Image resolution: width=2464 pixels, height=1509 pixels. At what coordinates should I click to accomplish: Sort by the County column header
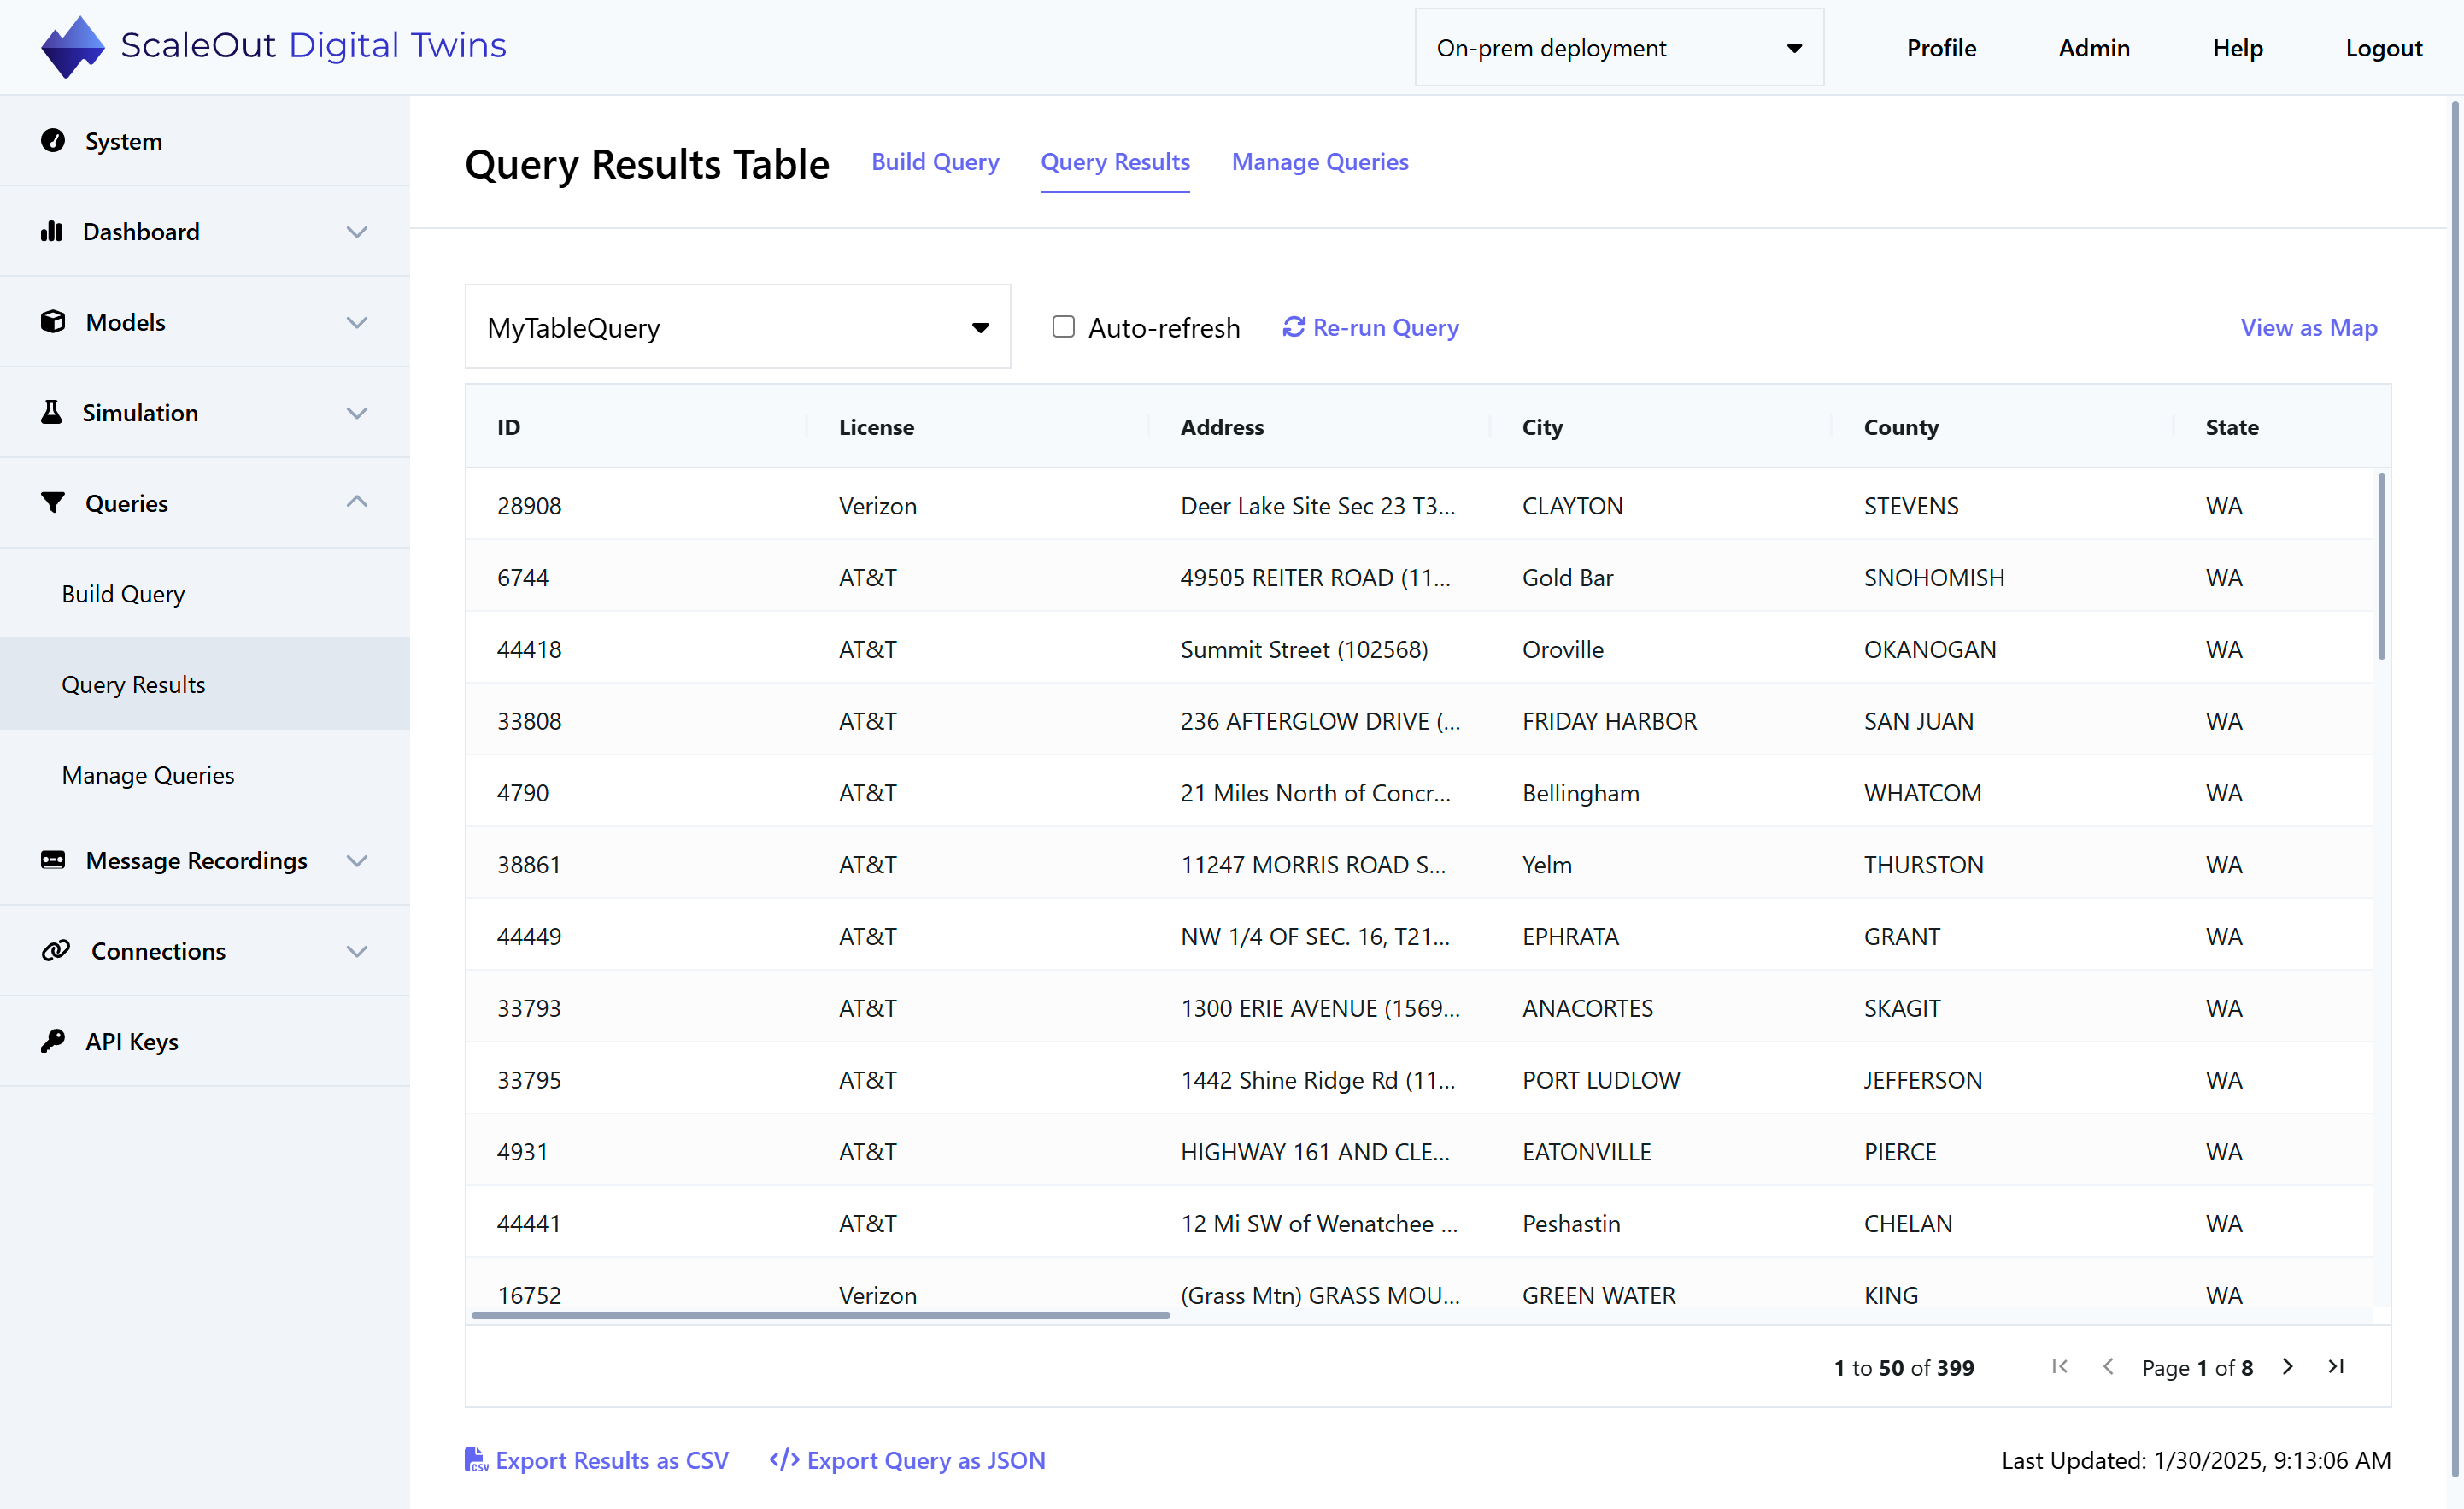(x=1901, y=426)
